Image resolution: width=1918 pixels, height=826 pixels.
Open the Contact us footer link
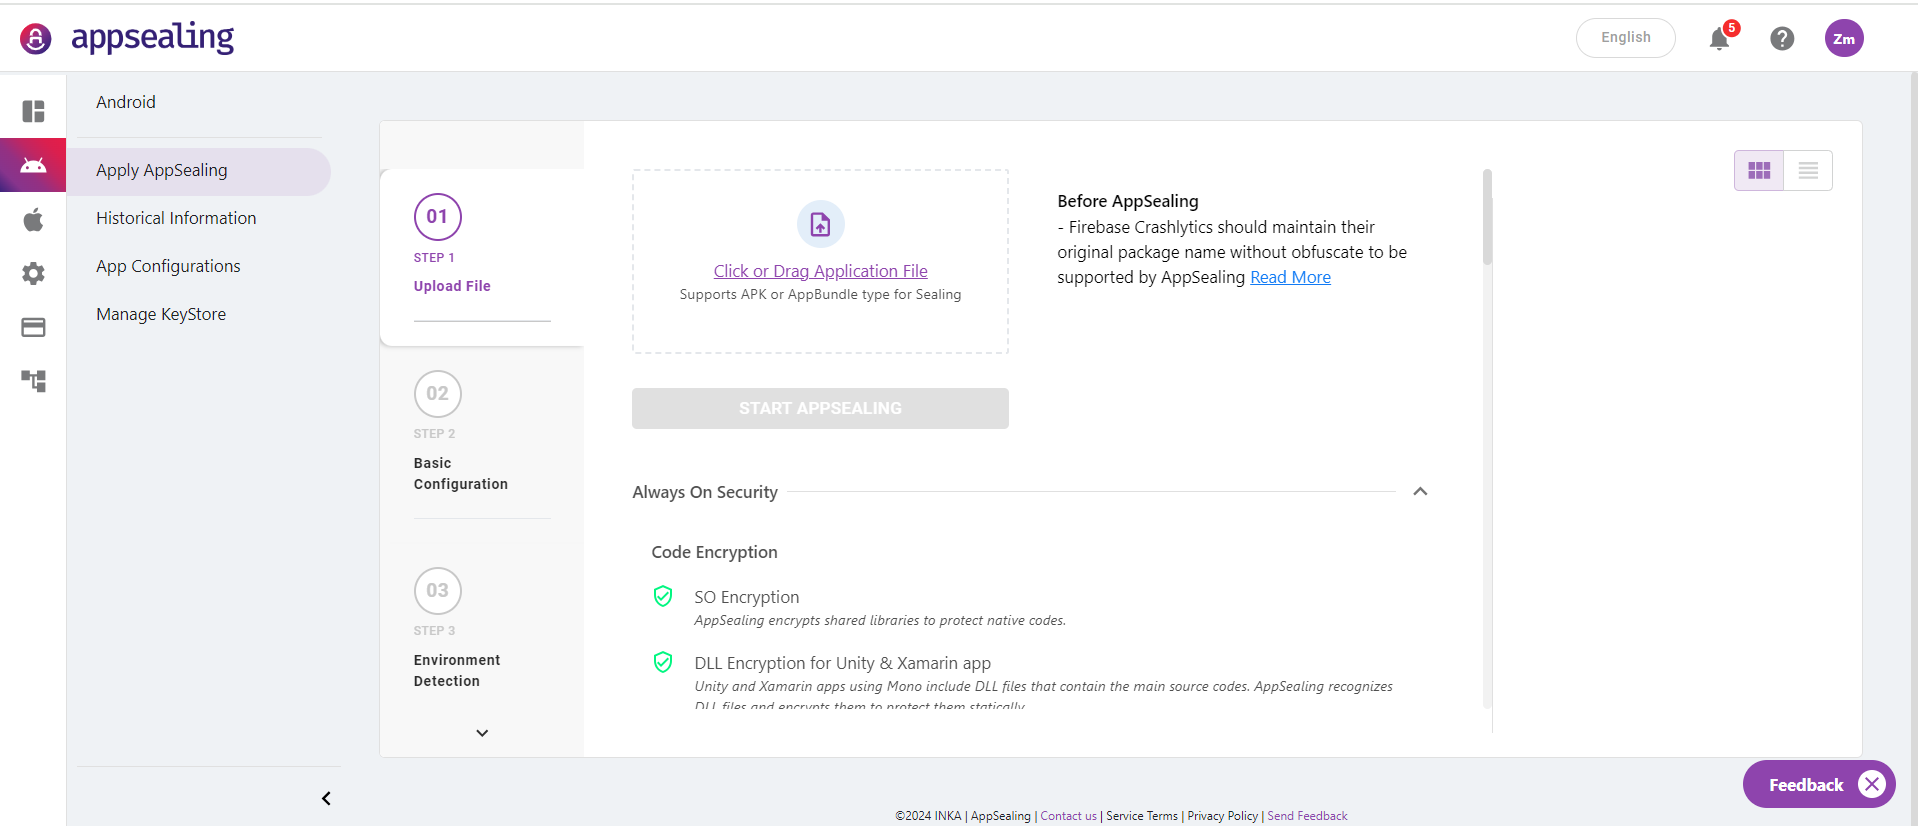click(x=1068, y=816)
